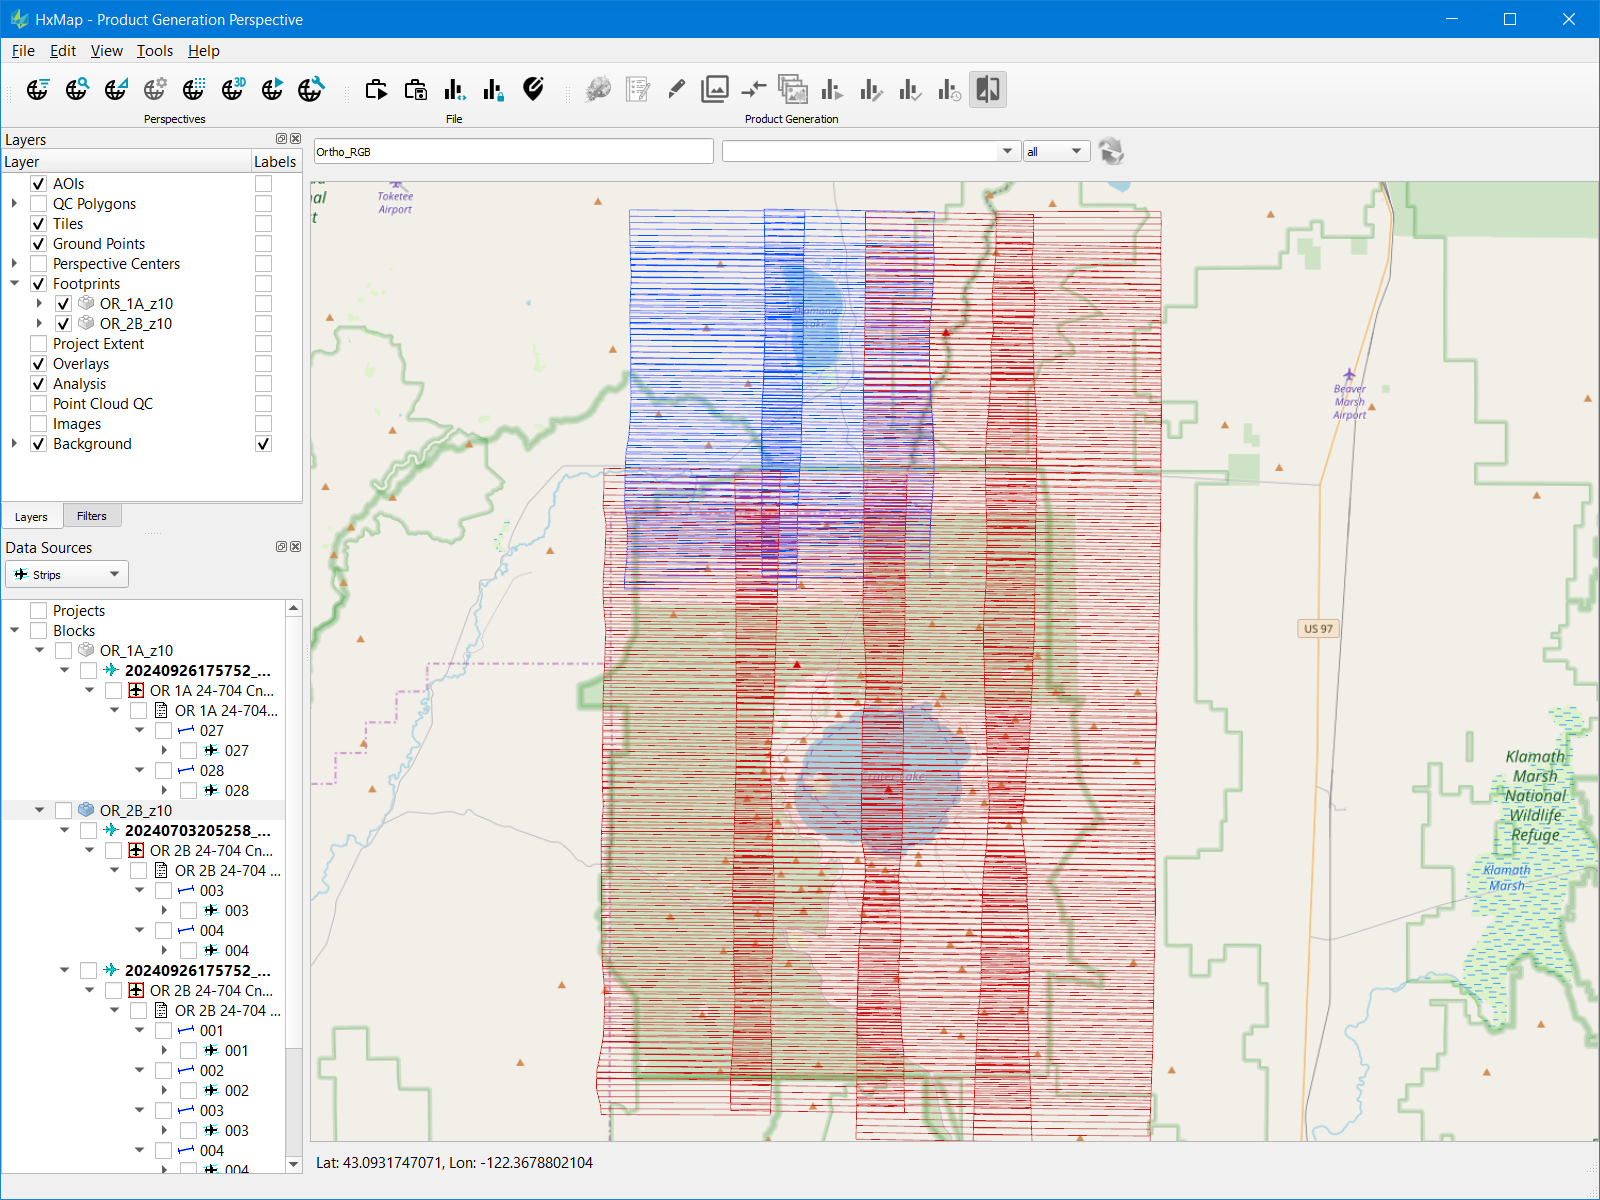Click the globe with magnifier perspective icon

[76, 90]
